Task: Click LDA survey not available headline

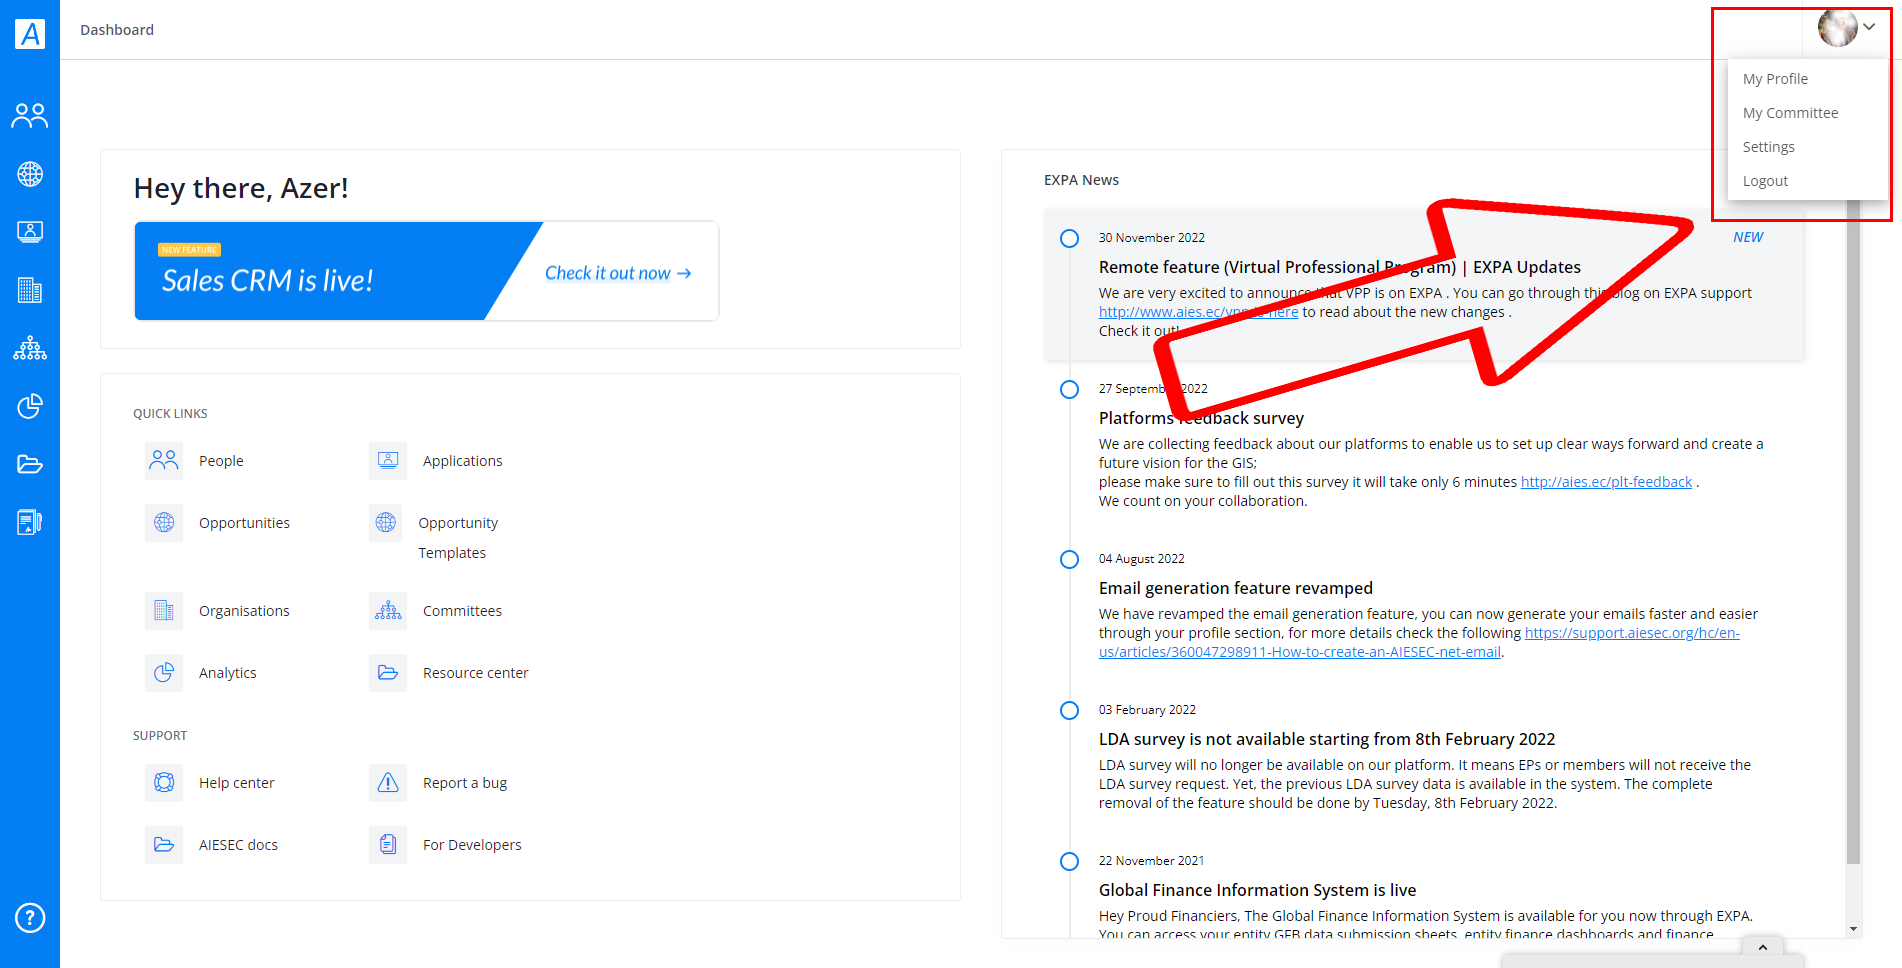Action: pos(1326,739)
